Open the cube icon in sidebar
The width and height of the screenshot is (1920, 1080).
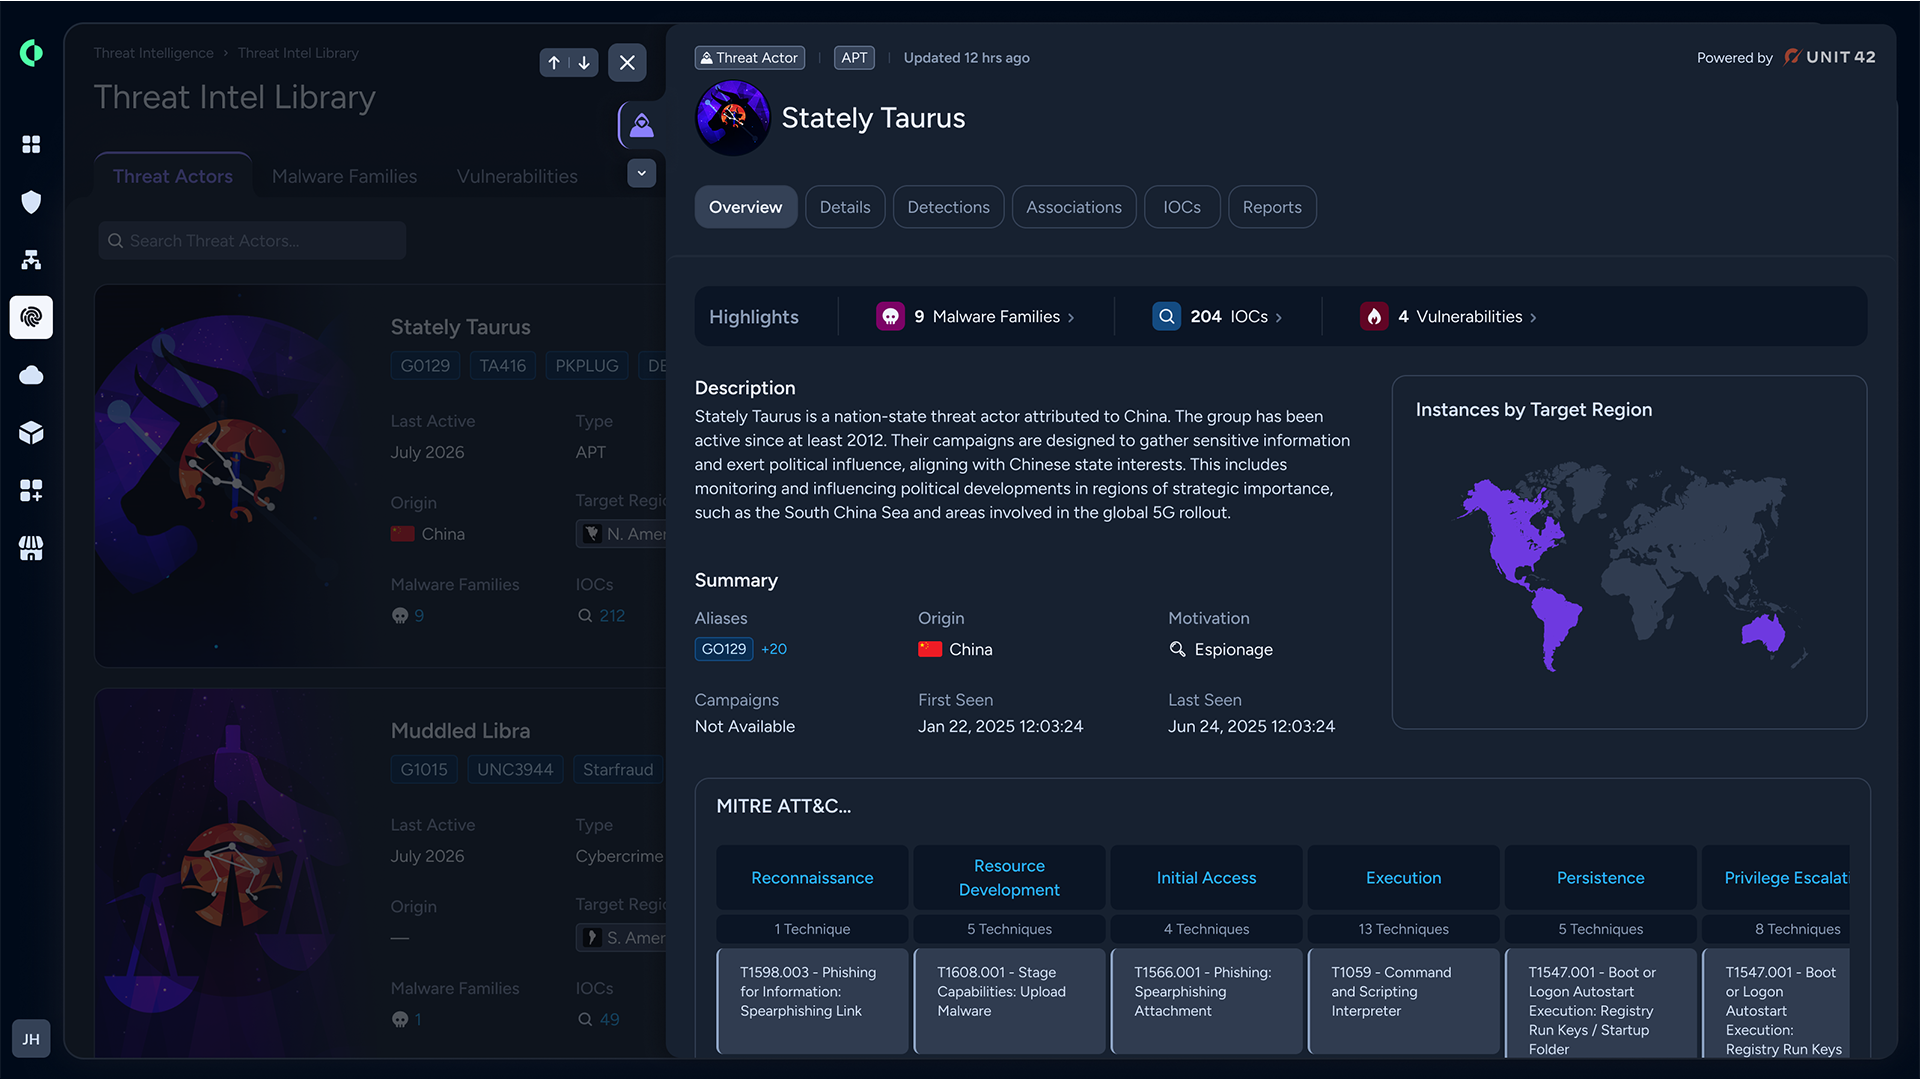31,432
